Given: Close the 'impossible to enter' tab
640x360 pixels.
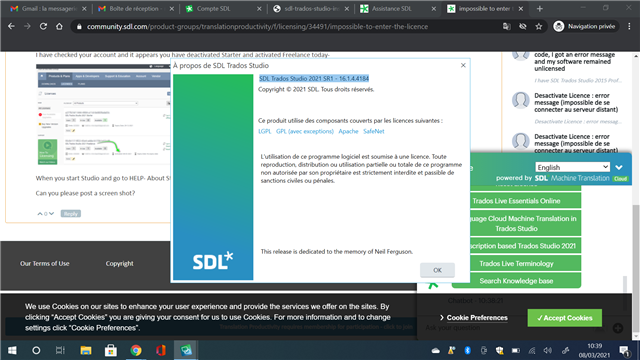Looking at the screenshot, I should (x=521, y=9).
